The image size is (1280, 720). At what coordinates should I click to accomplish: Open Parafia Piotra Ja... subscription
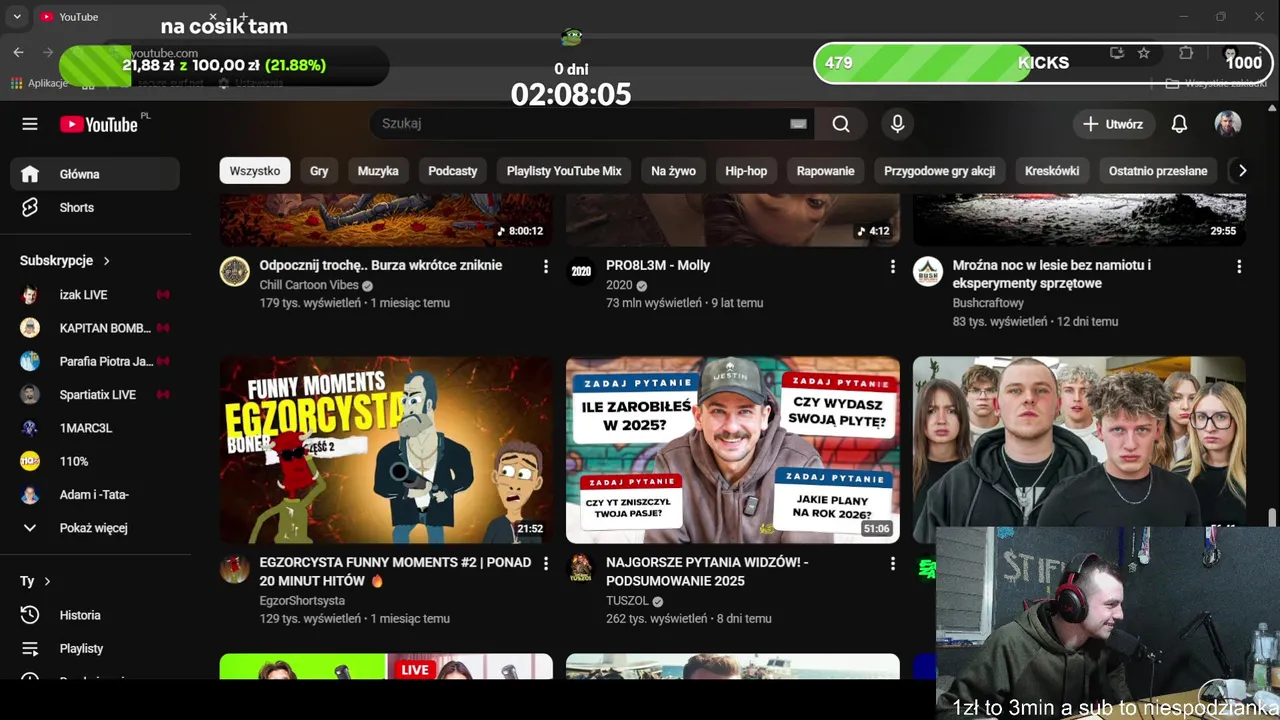[95, 361]
